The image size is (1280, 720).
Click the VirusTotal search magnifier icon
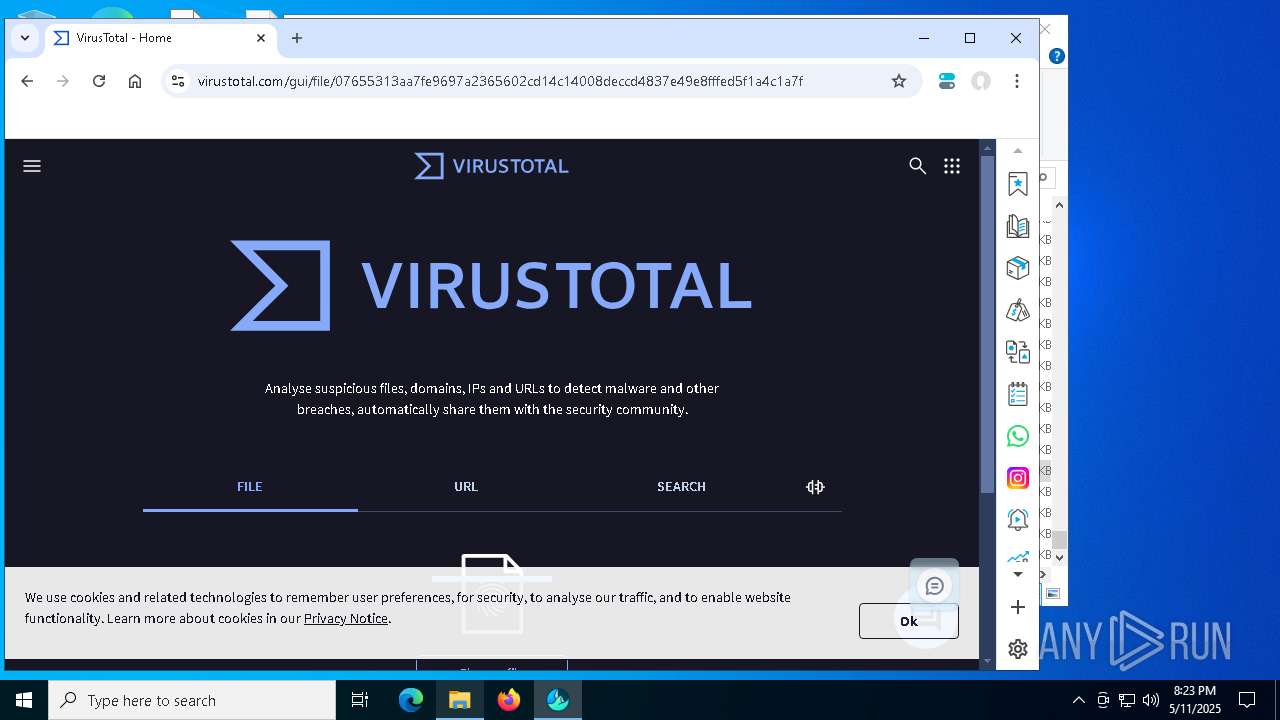(917, 166)
